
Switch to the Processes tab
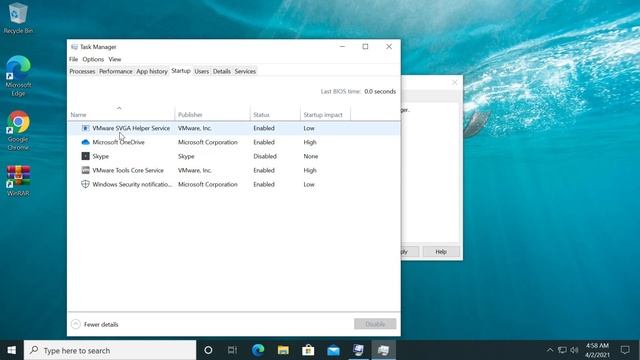[x=82, y=71]
